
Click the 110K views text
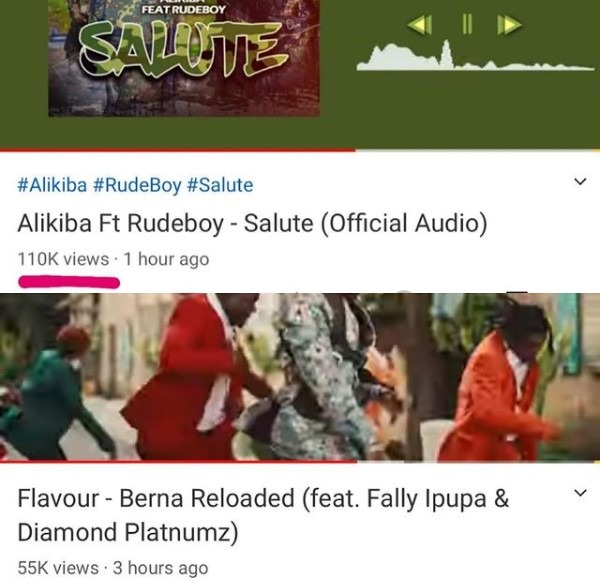[64, 259]
